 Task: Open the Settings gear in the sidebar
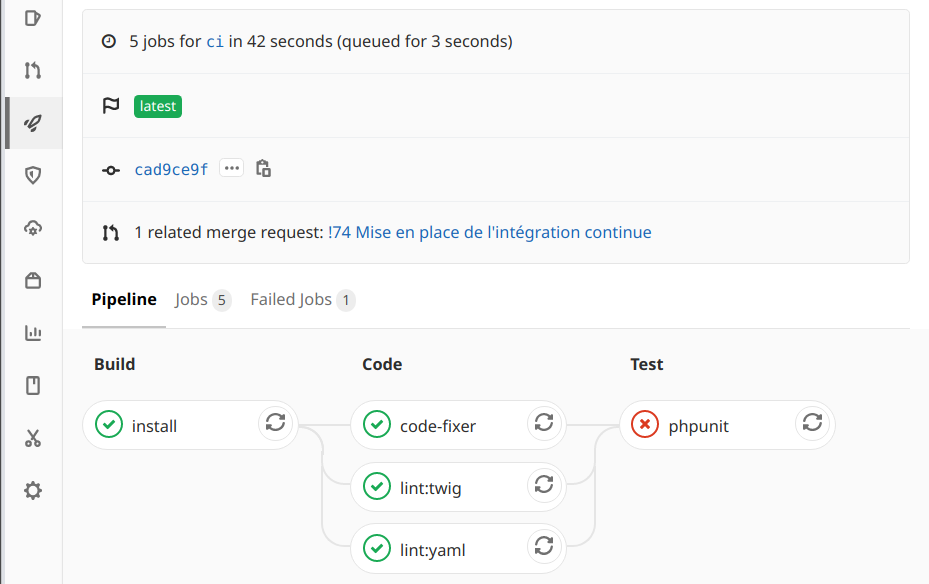[x=33, y=490]
